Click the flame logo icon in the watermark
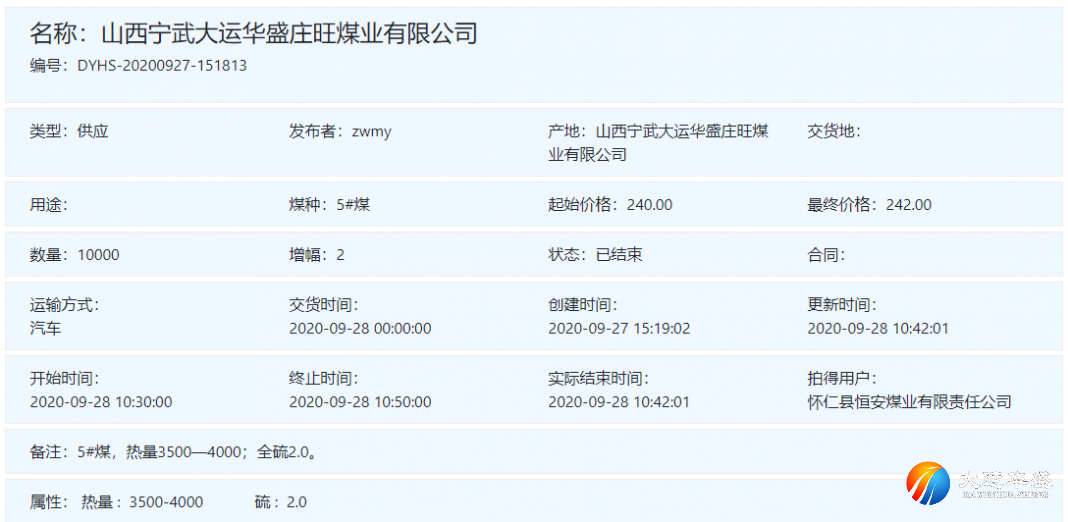1068x522 pixels. (927, 484)
